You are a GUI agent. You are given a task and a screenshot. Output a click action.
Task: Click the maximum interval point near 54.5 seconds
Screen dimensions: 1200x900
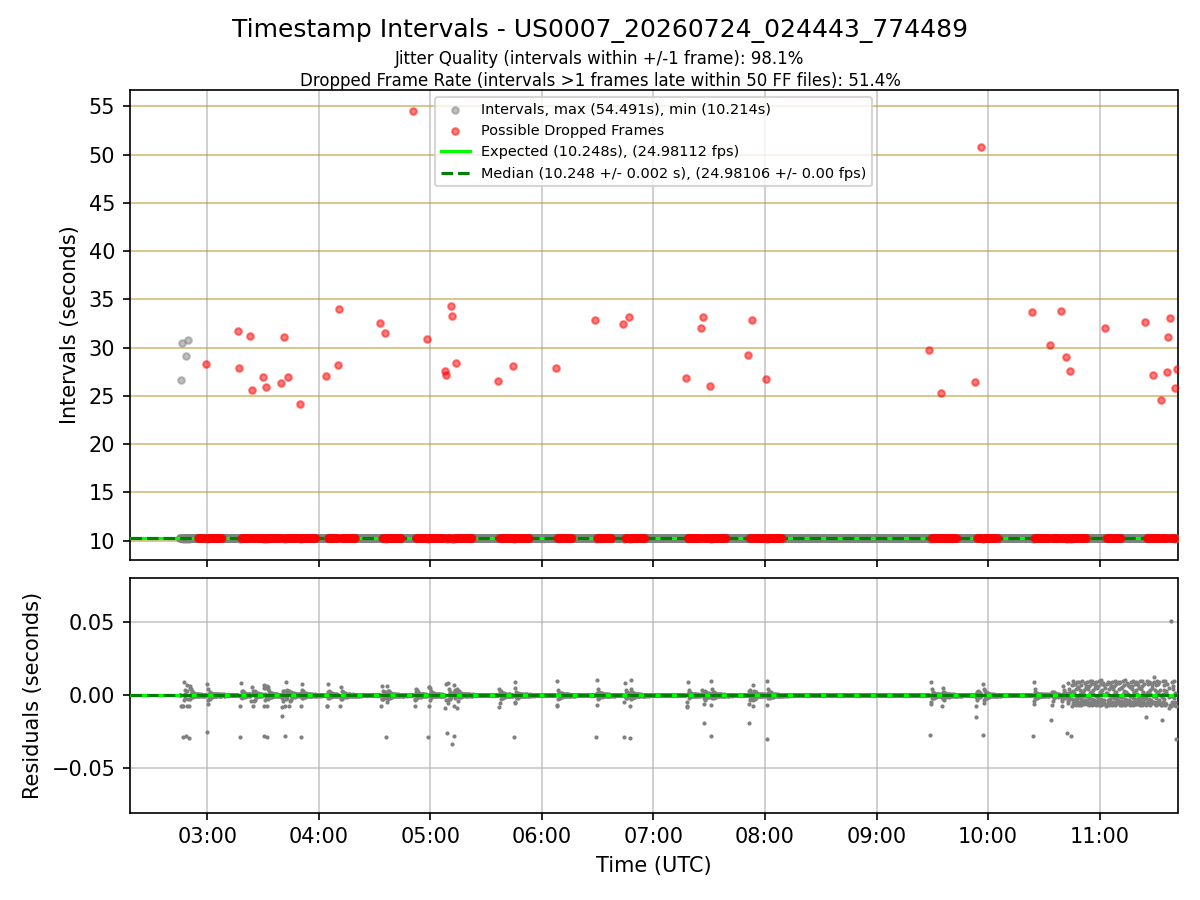tap(413, 111)
